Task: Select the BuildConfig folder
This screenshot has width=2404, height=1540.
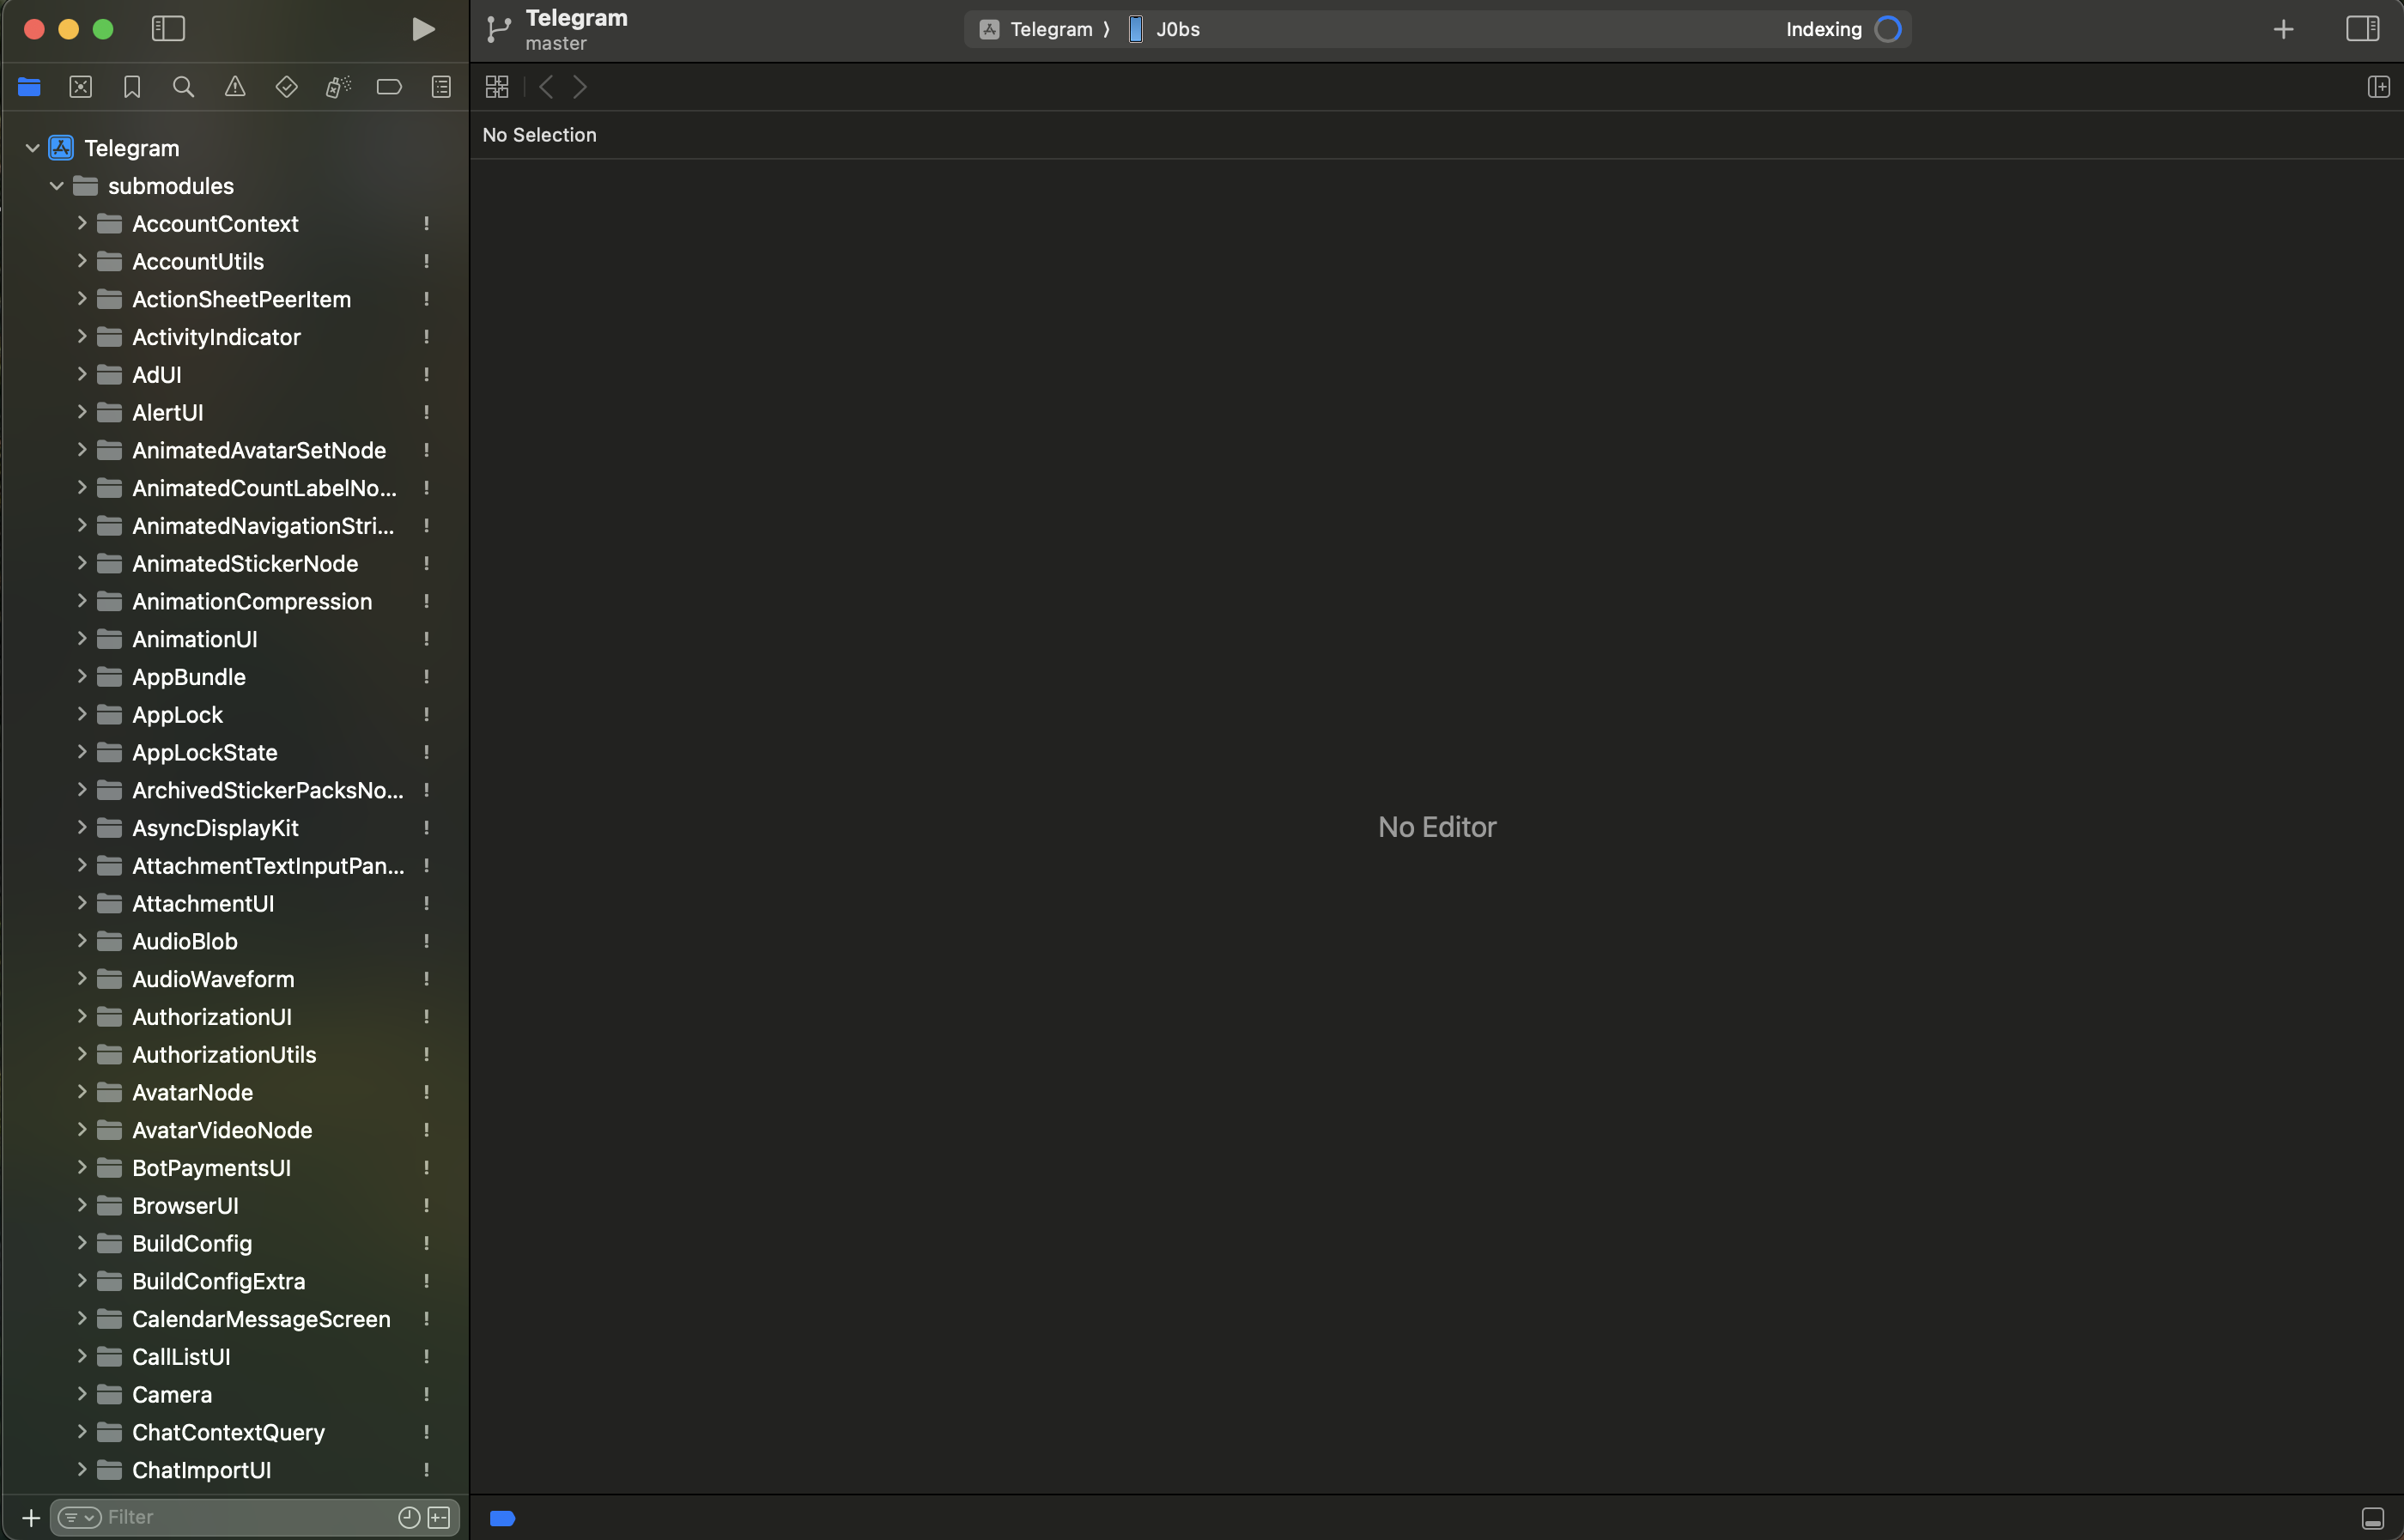Action: pyautogui.click(x=234, y=1243)
